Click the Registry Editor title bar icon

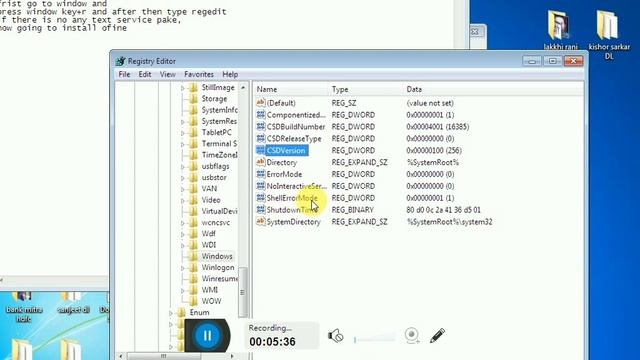click(120, 61)
